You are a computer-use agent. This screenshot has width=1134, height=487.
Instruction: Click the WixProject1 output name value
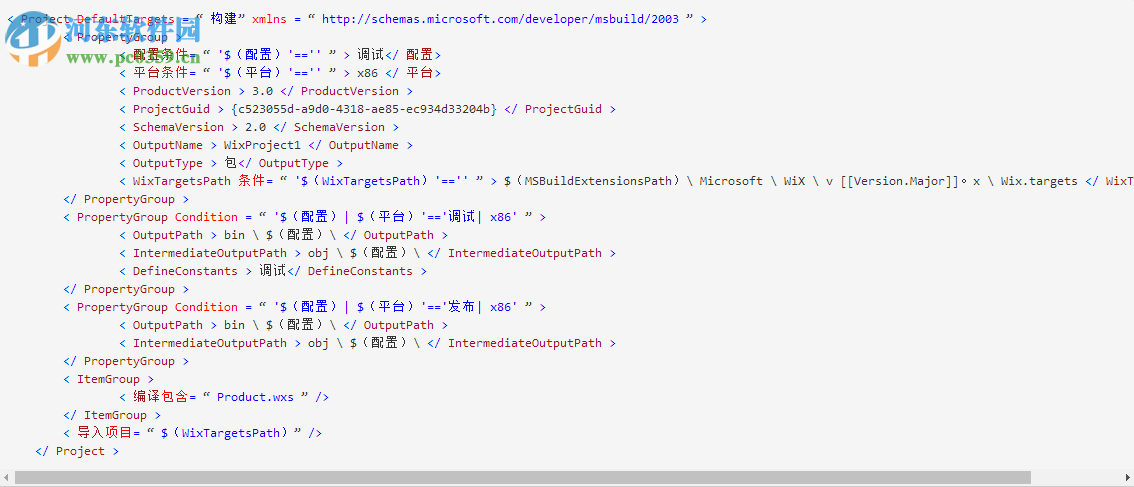tap(262, 145)
